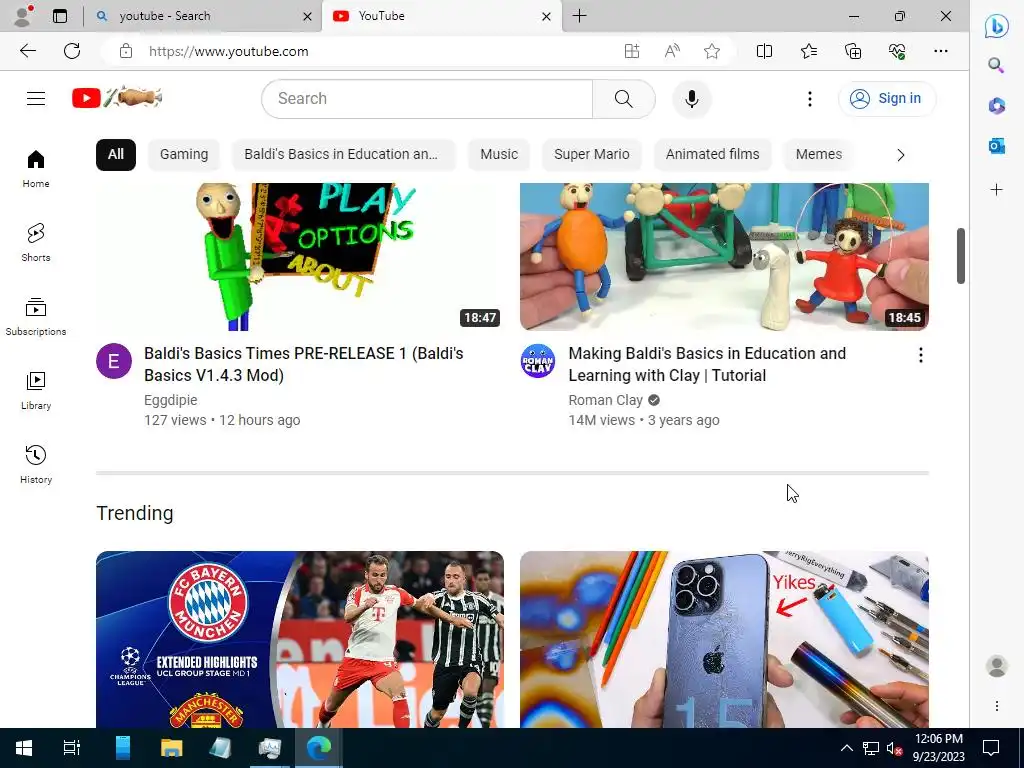This screenshot has height=768, width=1024.
Task: Select the Gaming filter chip
Action: [184, 155]
